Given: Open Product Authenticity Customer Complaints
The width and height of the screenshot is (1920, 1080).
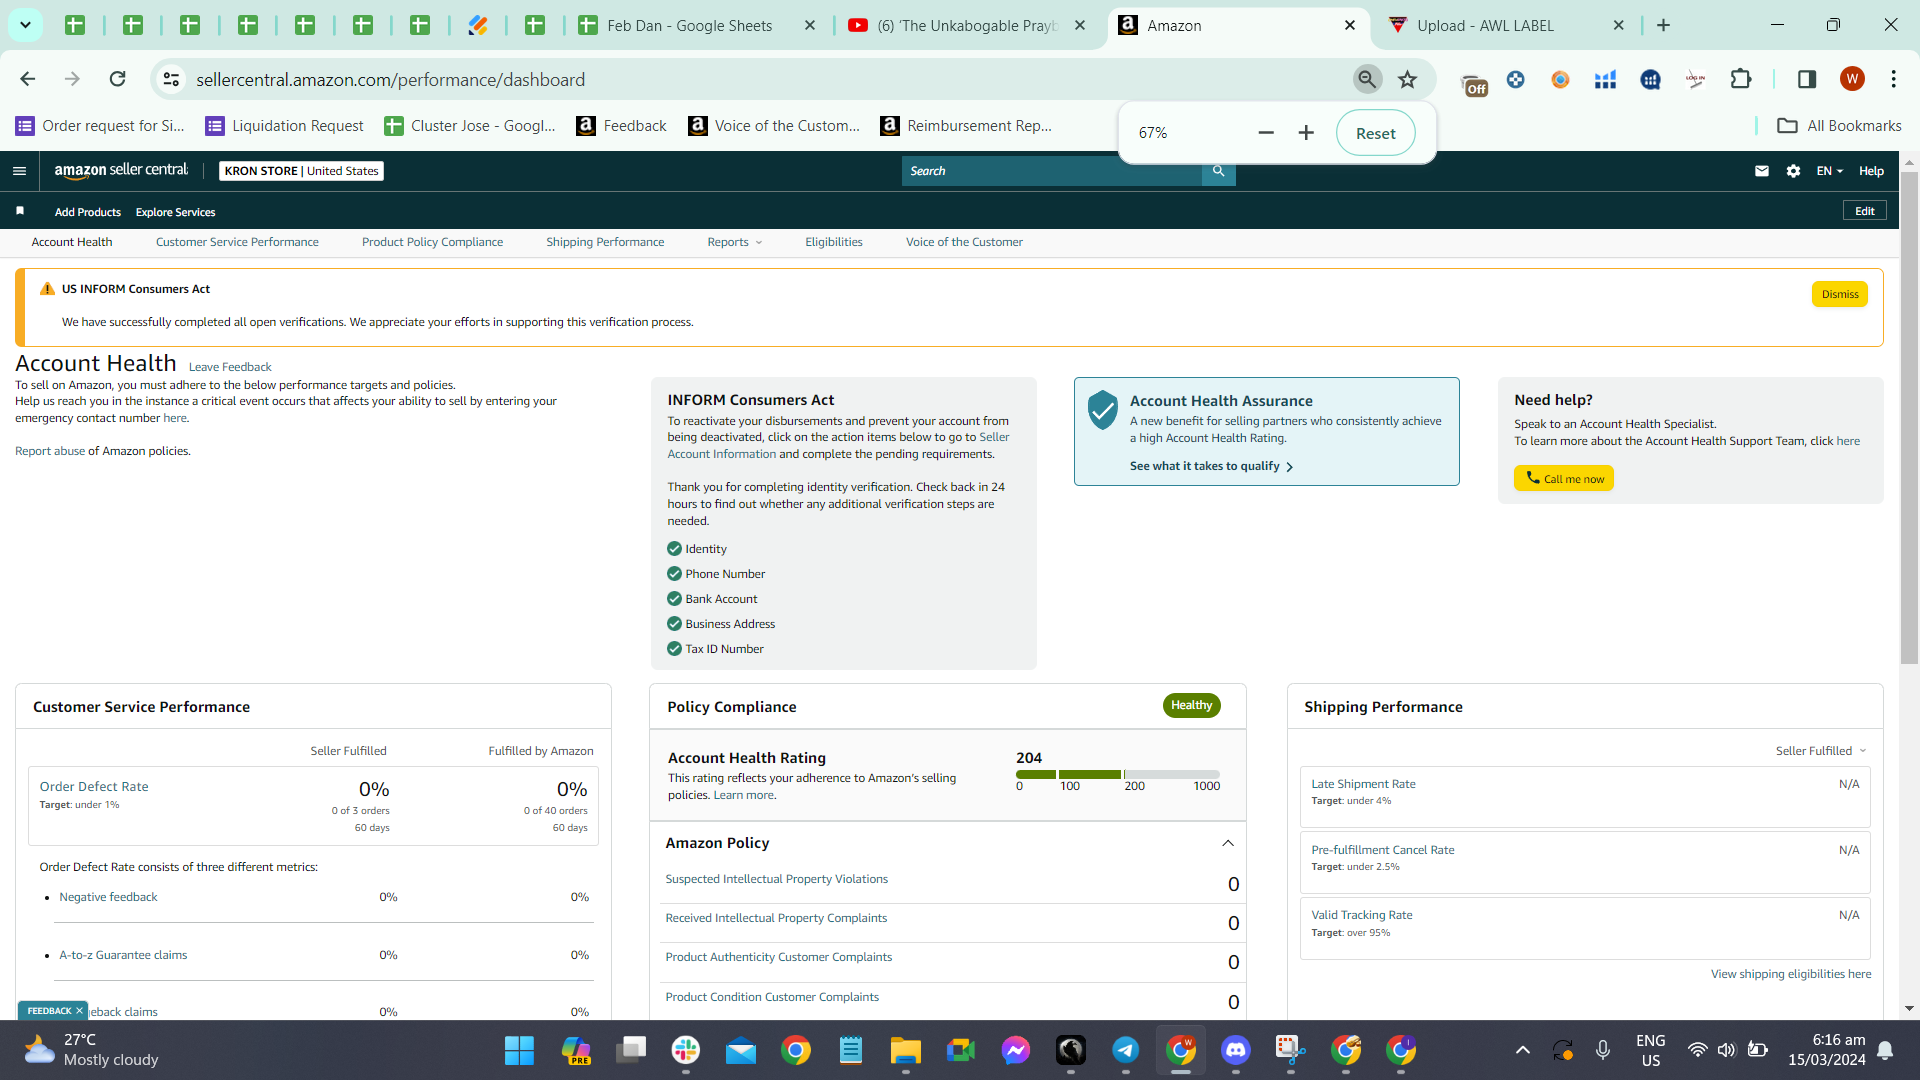Looking at the screenshot, I should click(779, 957).
